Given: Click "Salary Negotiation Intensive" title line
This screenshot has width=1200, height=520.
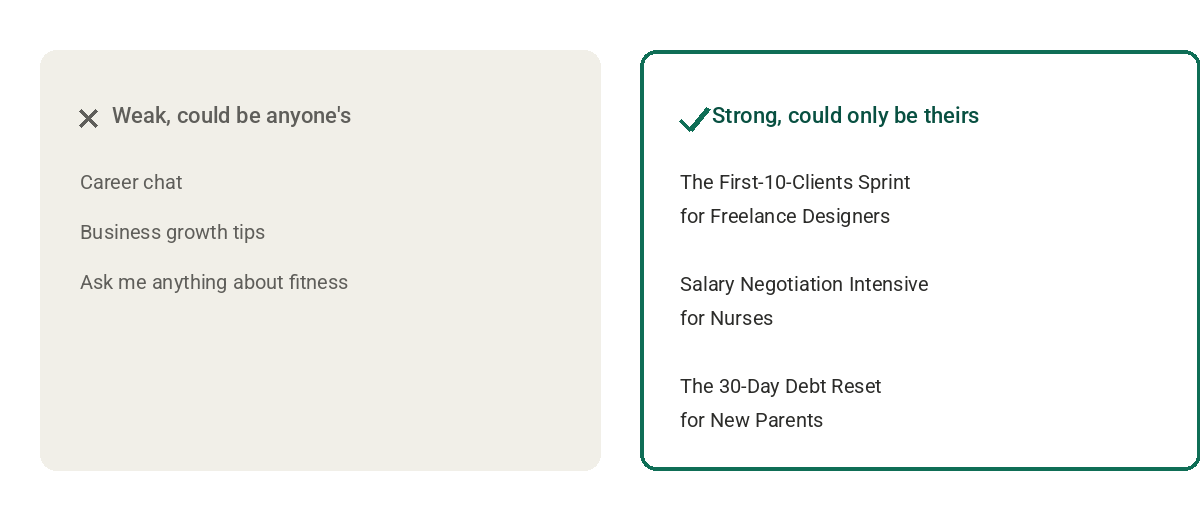Looking at the screenshot, I should point(804,284).
